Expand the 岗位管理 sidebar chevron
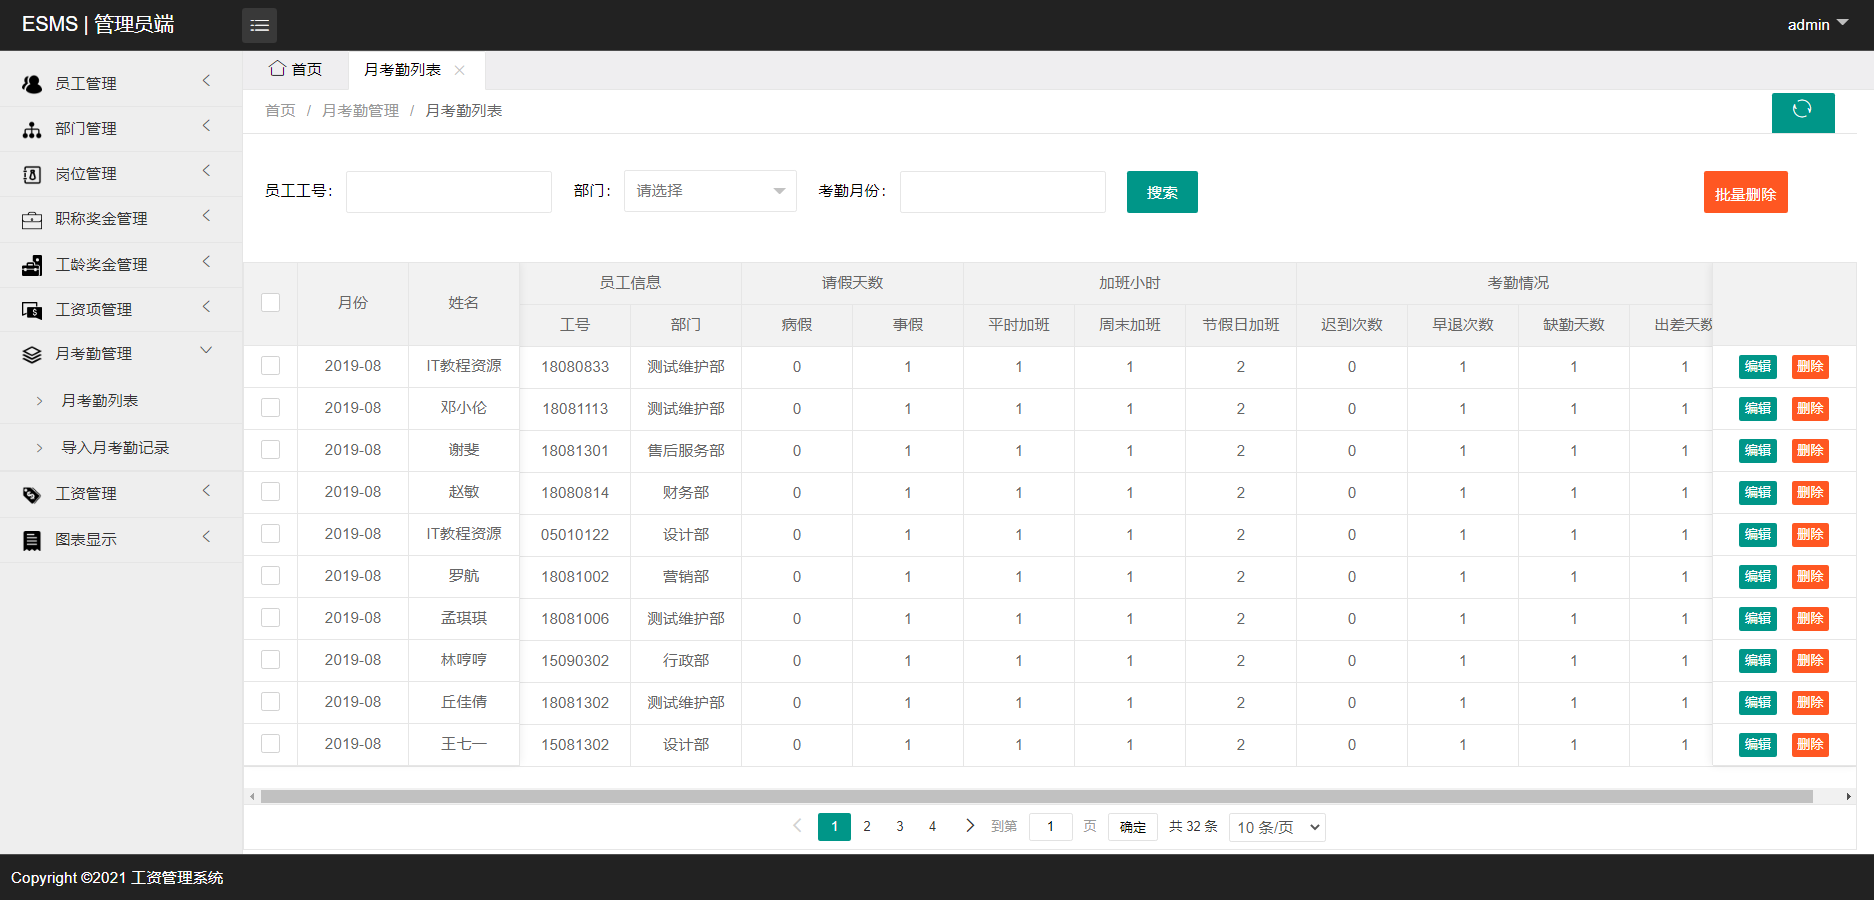 tap(207, 171)
